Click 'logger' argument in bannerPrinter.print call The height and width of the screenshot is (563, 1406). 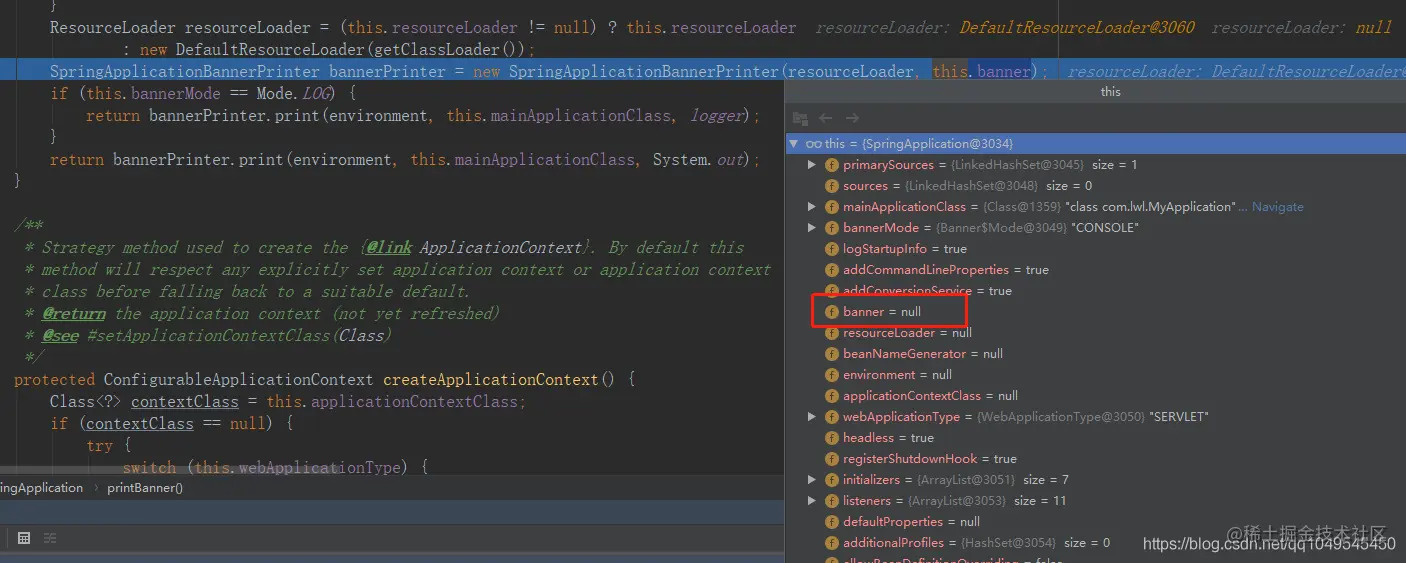click(x=717, y=116)
